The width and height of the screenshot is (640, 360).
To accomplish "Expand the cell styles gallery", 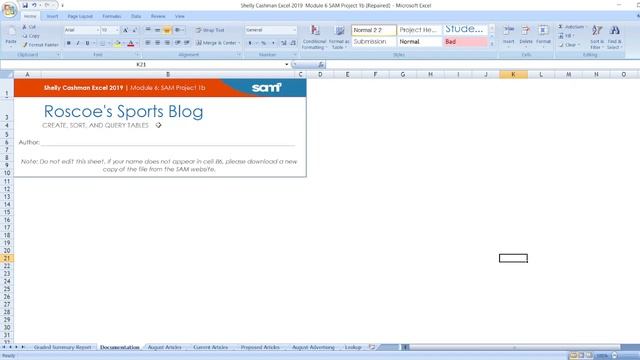I will [492, 44].
